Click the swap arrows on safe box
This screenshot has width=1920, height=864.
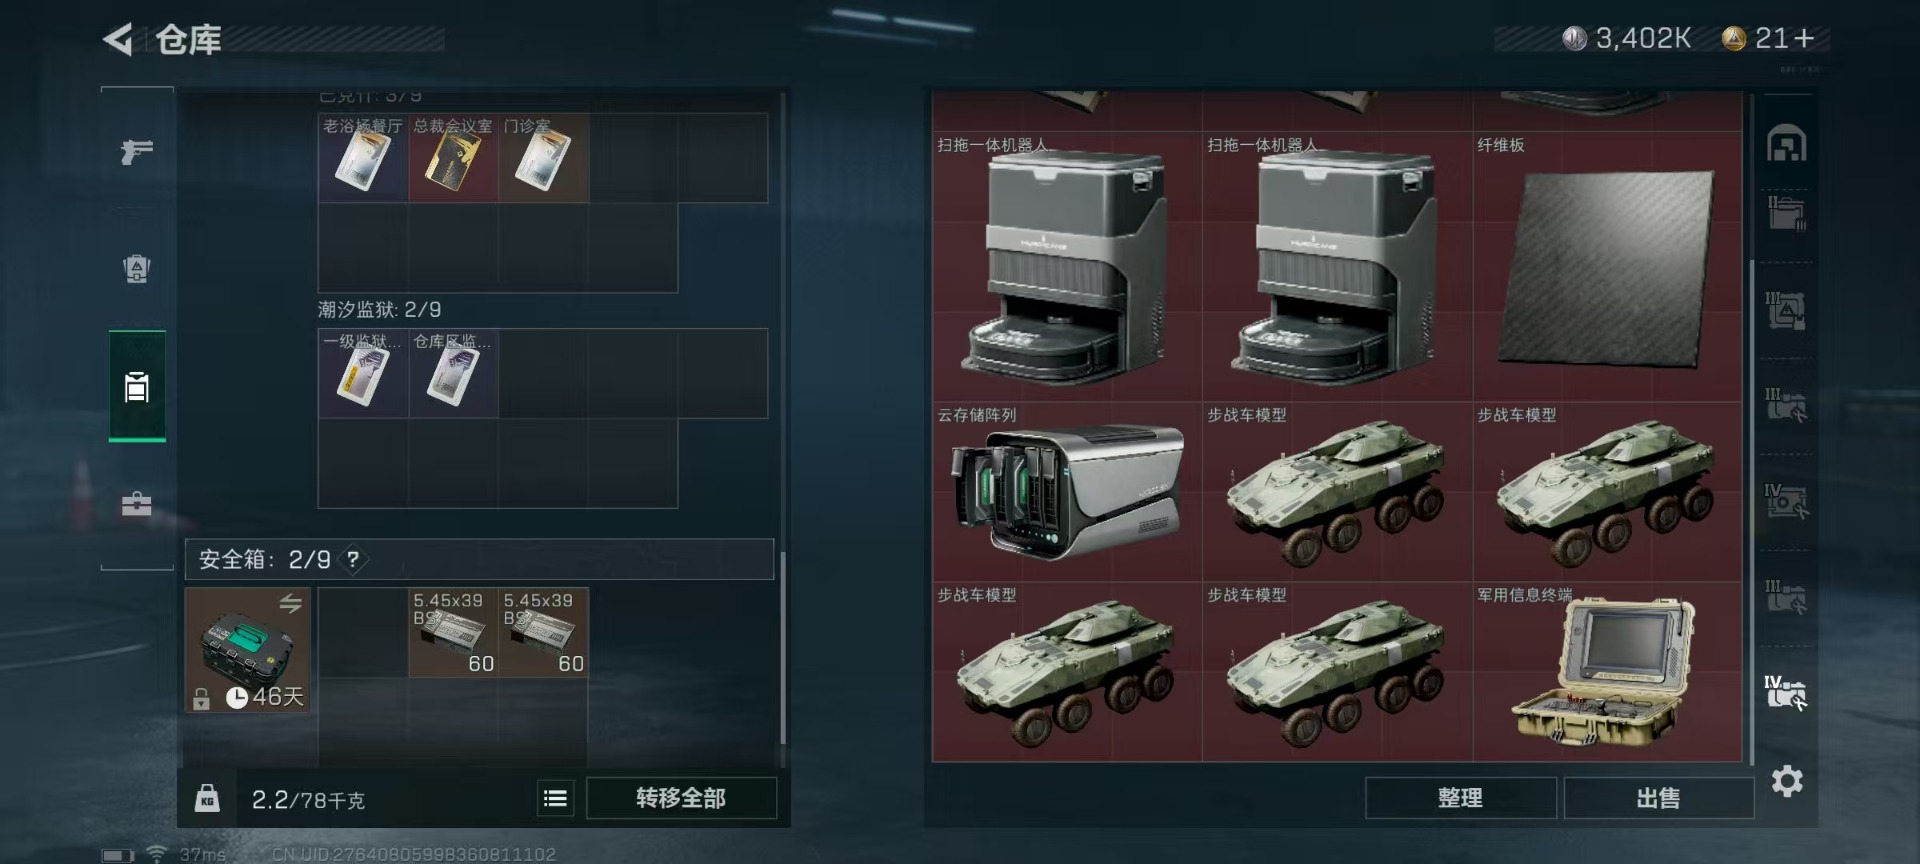coord(290,603)
